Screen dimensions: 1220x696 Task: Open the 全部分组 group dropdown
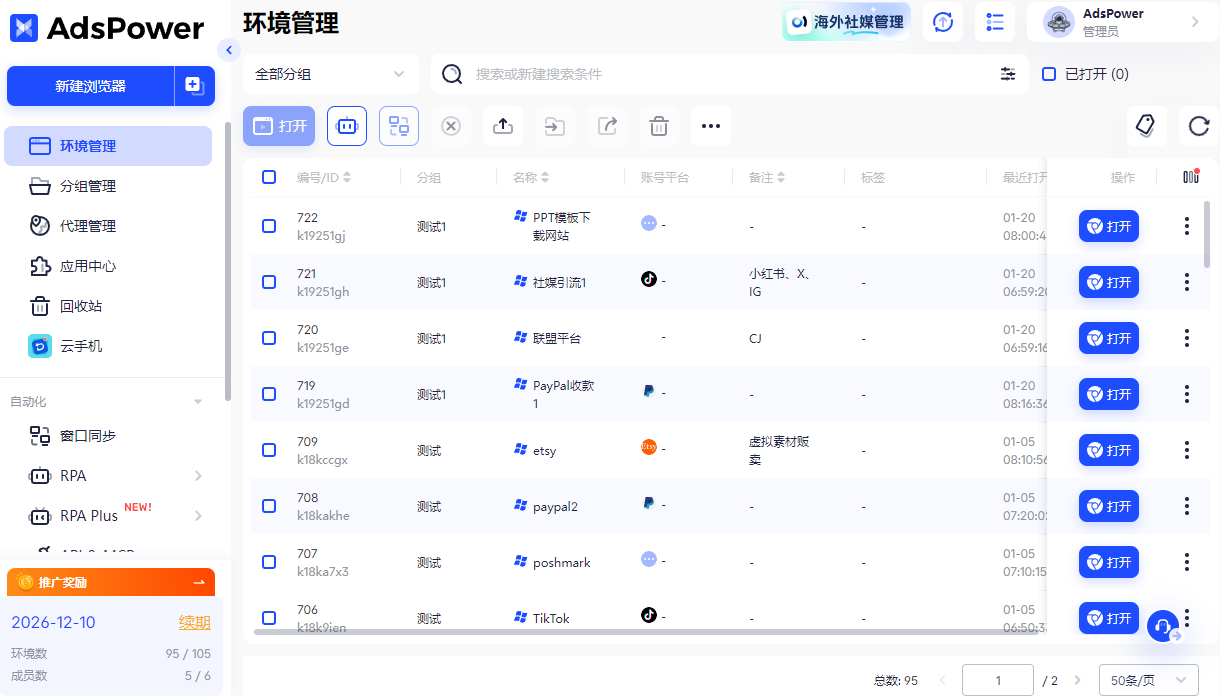330,73
